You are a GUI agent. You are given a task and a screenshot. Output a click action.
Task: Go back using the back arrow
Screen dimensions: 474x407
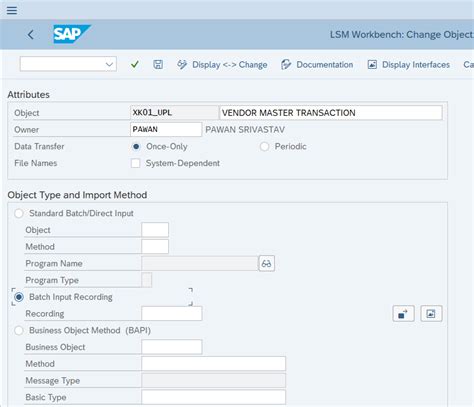pos(31,34)
